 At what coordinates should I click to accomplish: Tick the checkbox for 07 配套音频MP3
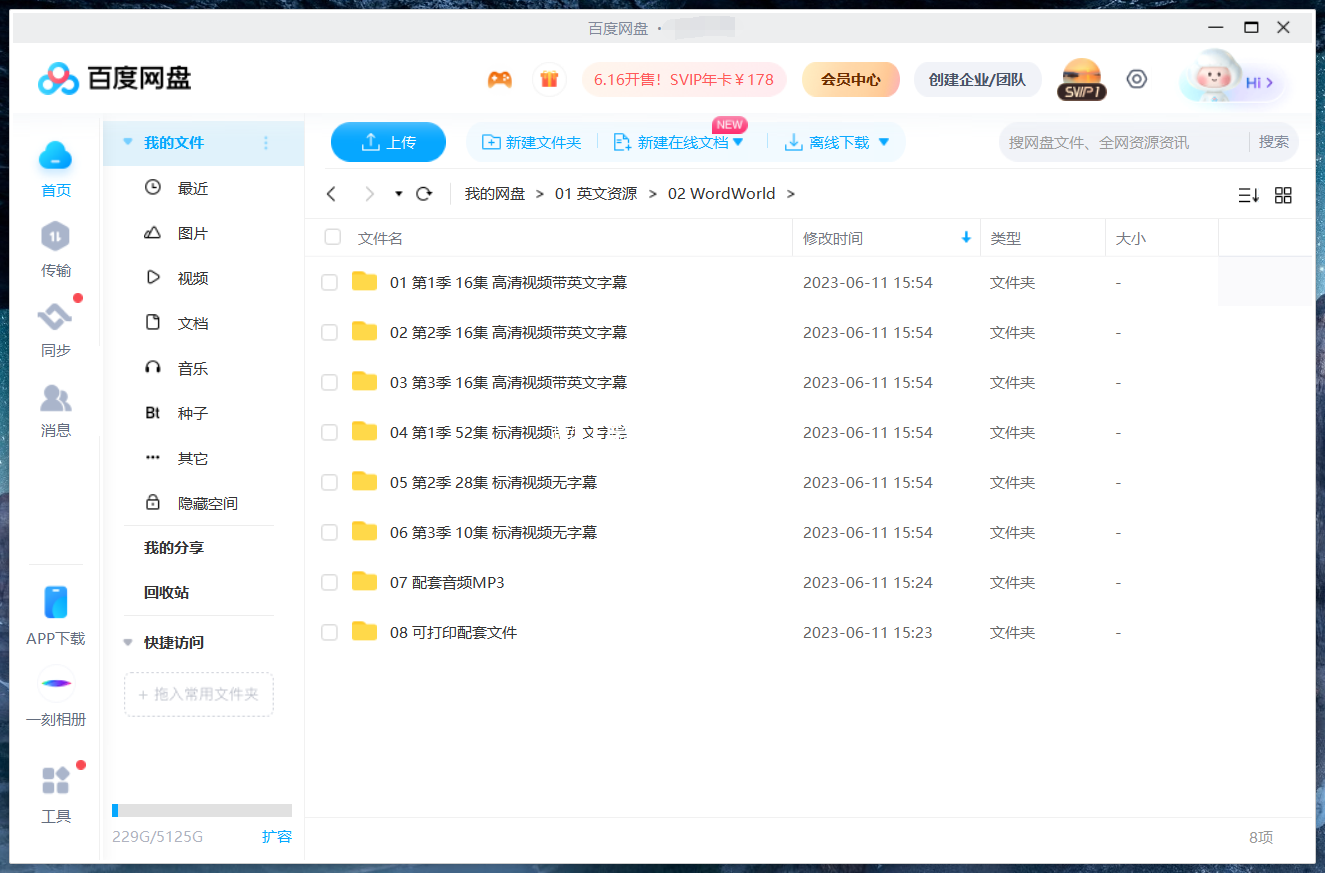tap(329, 582)
